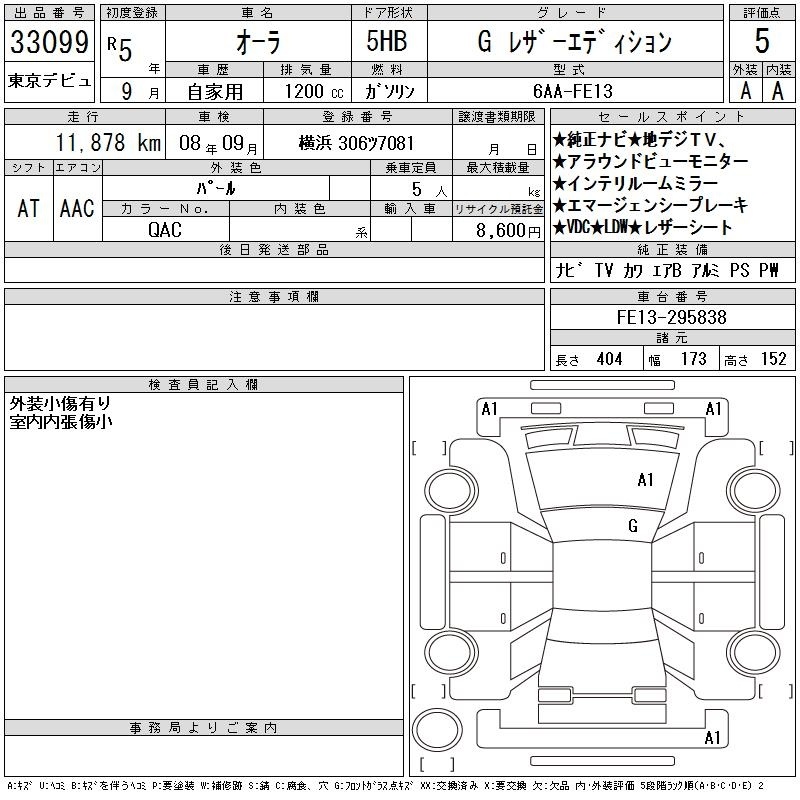This screenshot has width=800, height=800.
Task: Click the セールスポイント header
Action: coord(672,117)
